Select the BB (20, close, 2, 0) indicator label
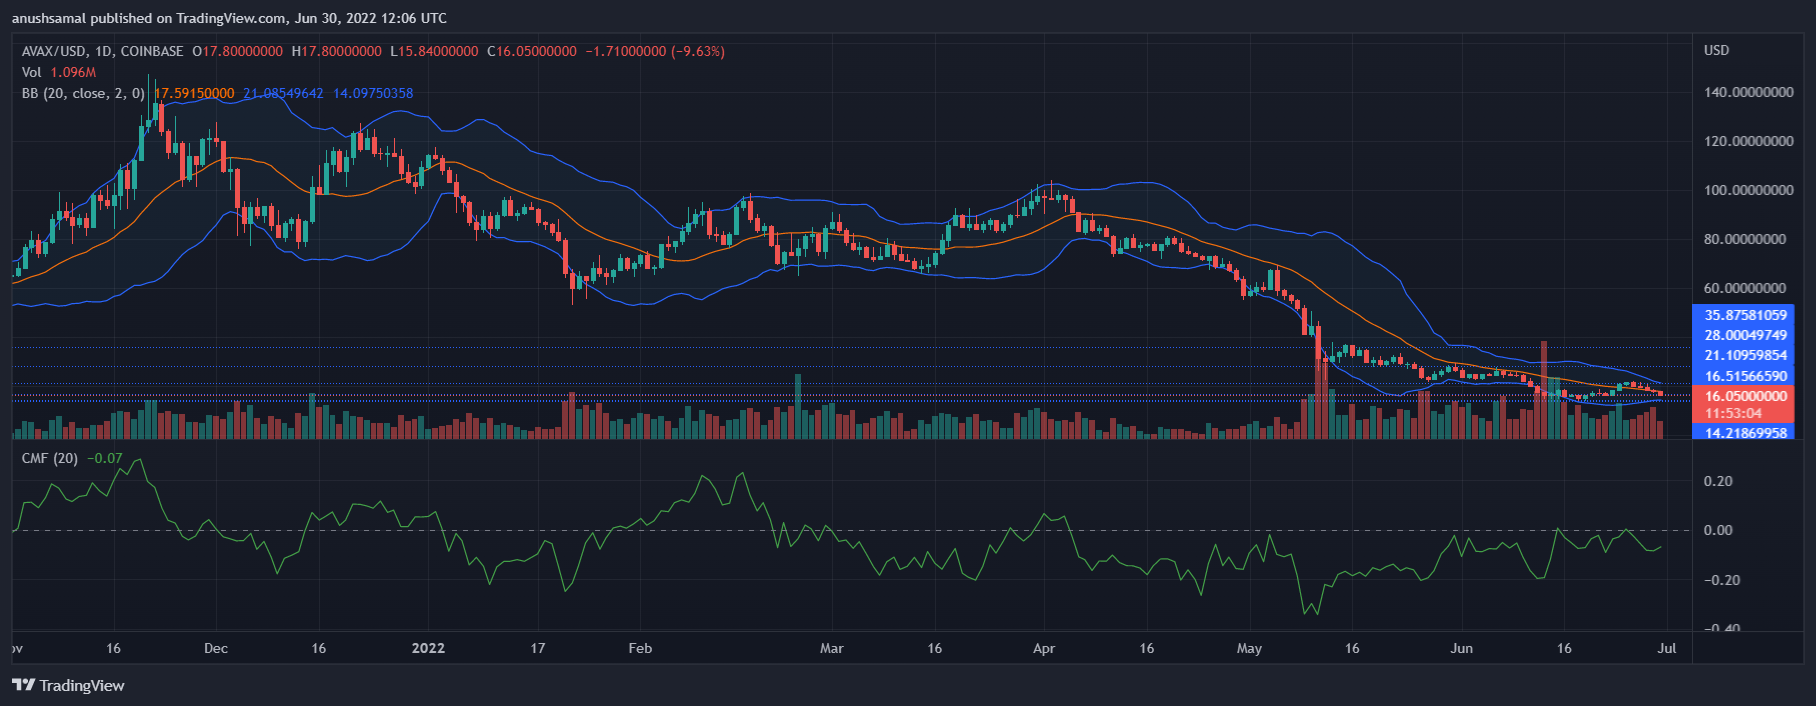This screenshot has height=706, width=1816. click(83, 93)
